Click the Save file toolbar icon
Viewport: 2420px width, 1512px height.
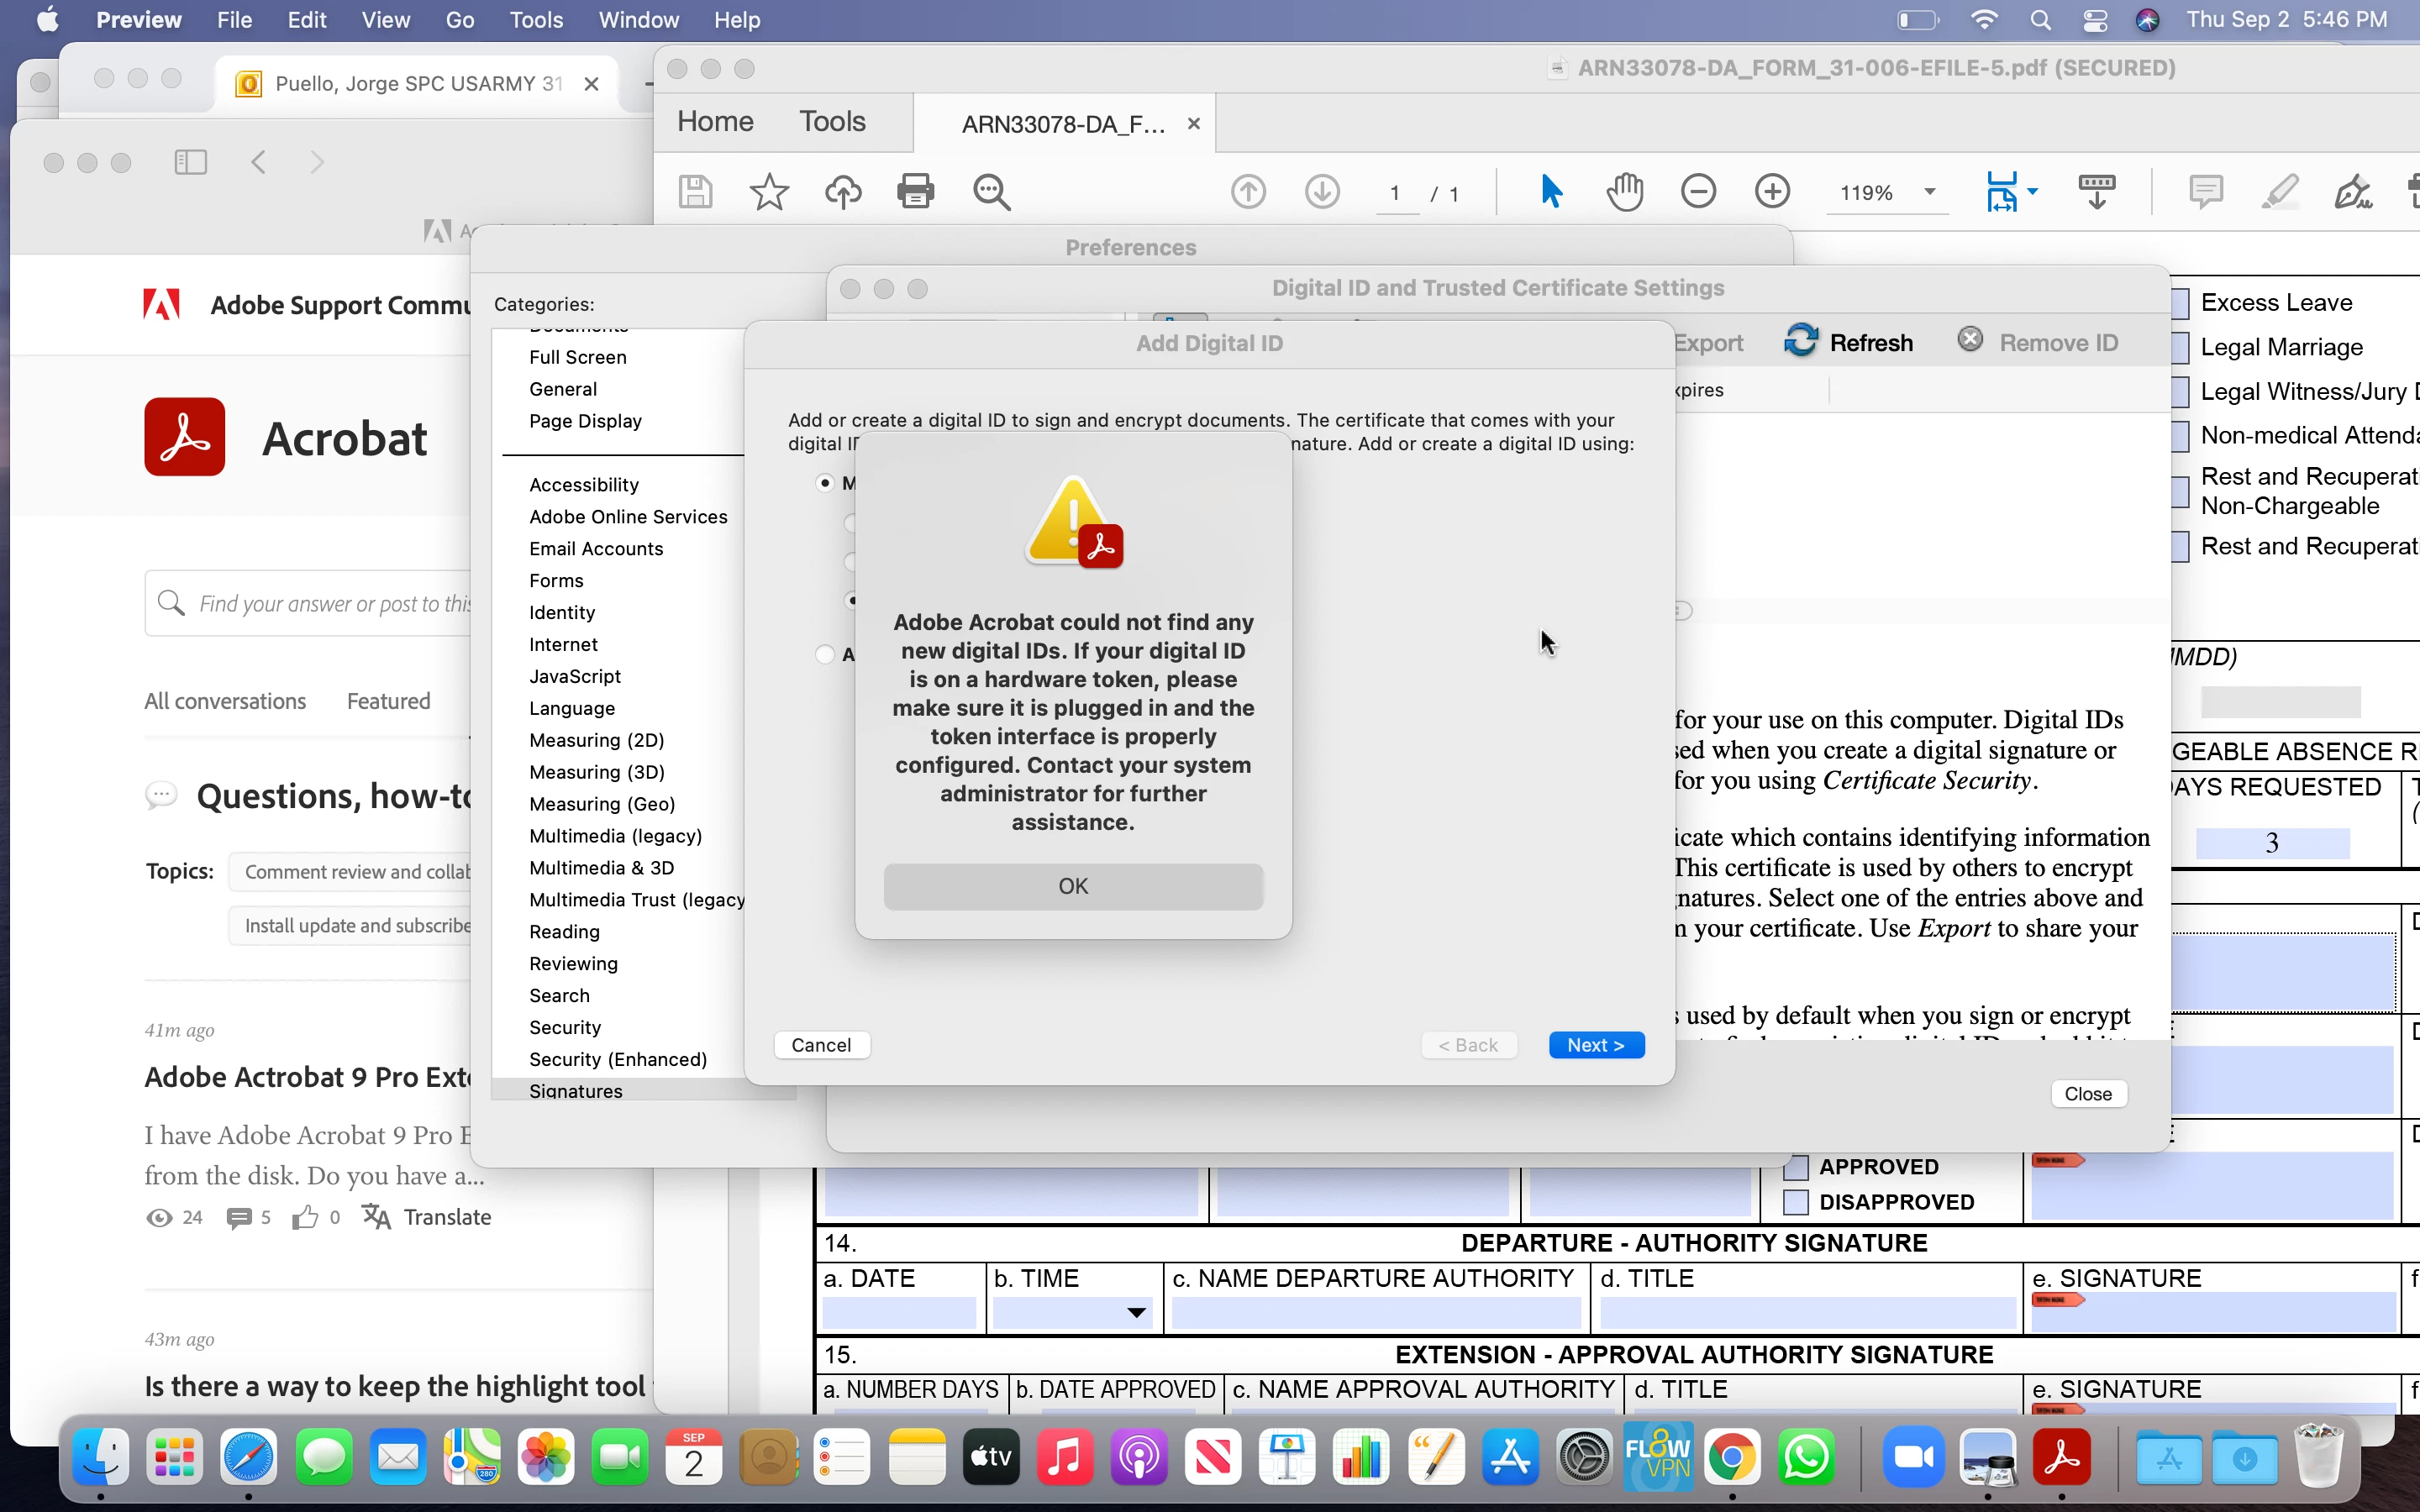[x=695, y=191]
